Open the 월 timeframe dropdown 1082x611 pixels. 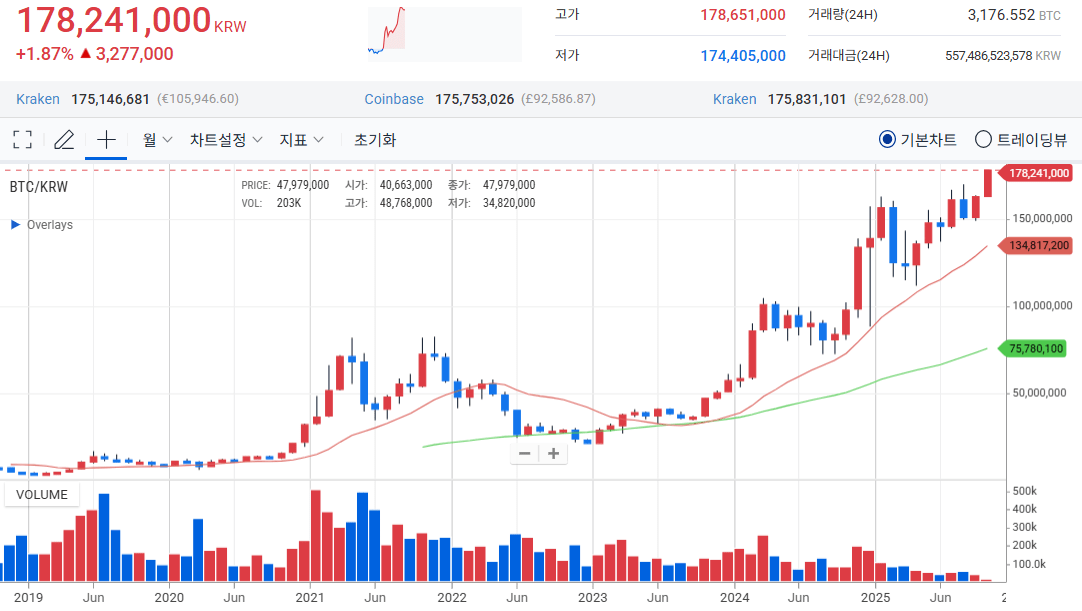(157, 140)
